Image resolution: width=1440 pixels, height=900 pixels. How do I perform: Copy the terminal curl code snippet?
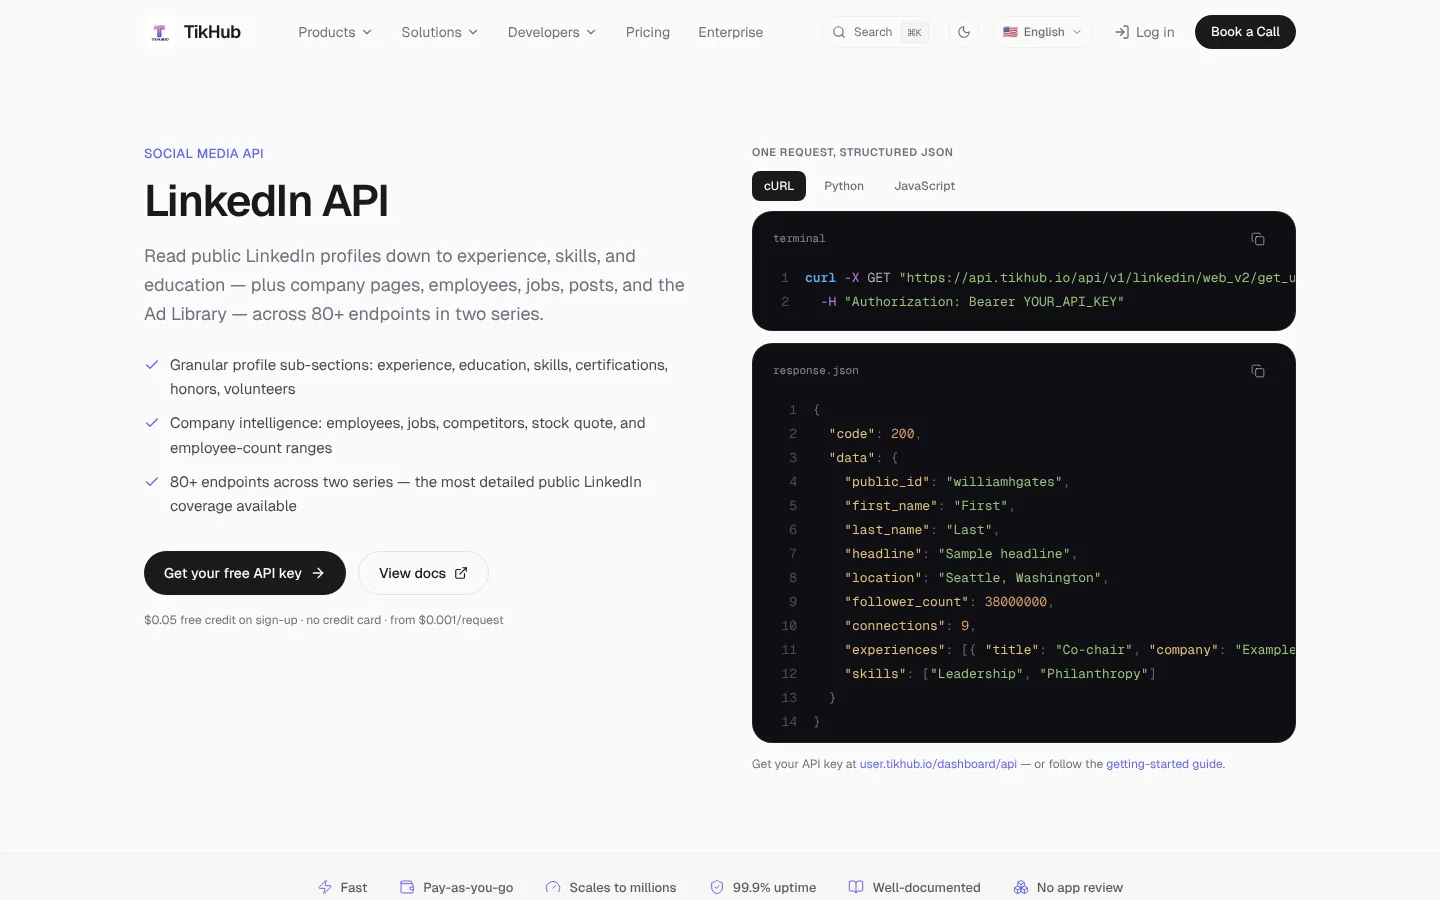[x=1258, y=239]
